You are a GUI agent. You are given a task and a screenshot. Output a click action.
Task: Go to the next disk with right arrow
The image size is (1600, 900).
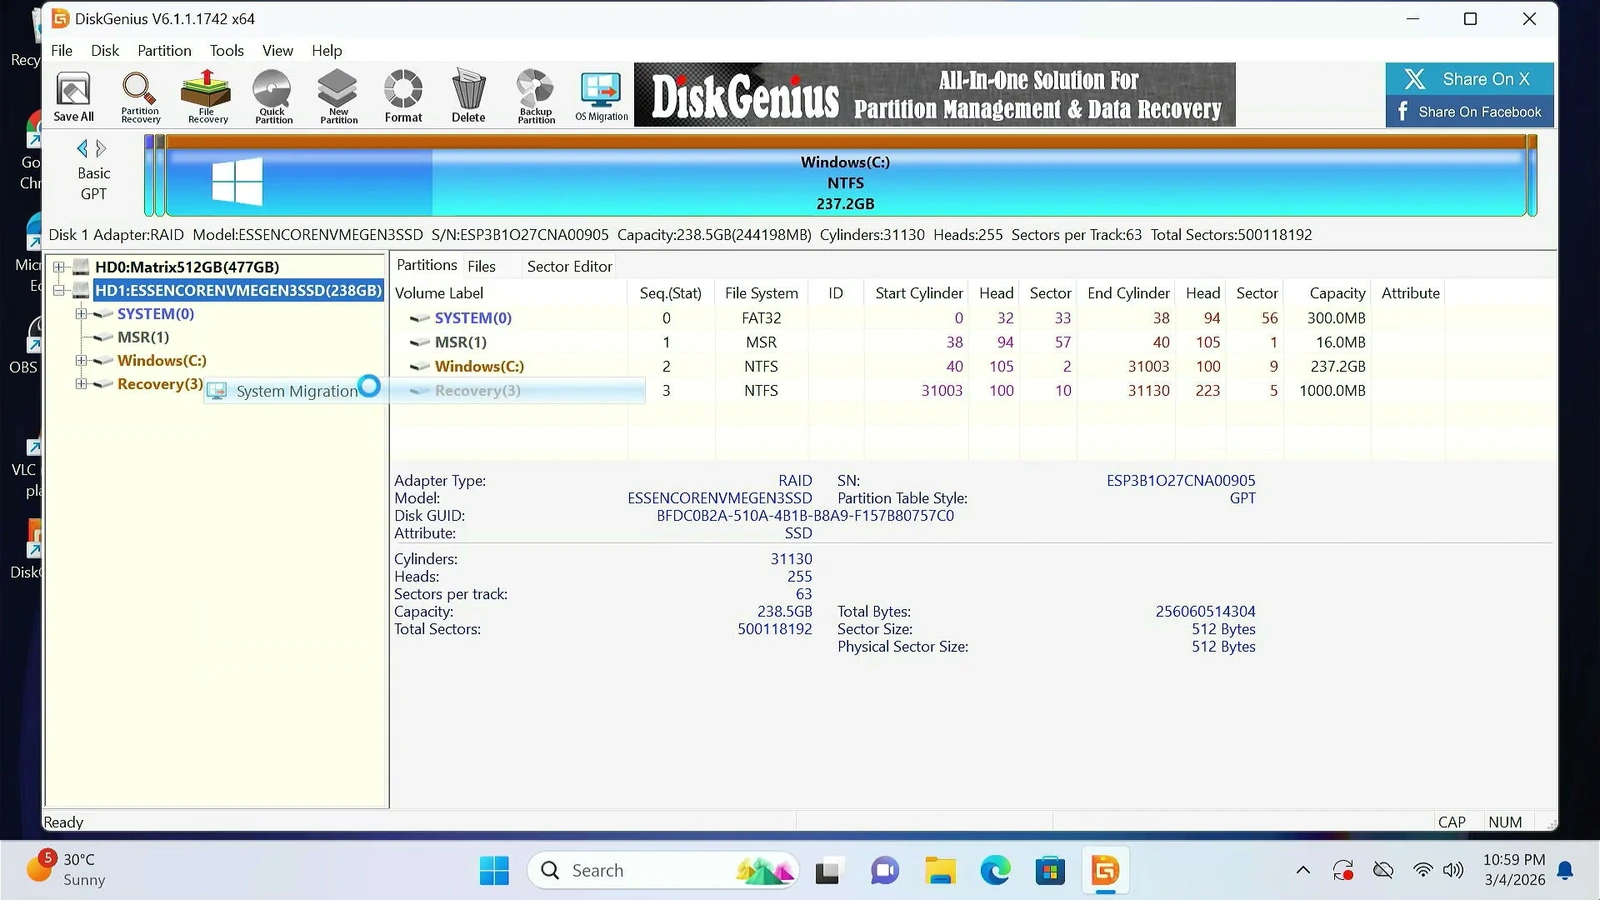[x=101, y=148]
